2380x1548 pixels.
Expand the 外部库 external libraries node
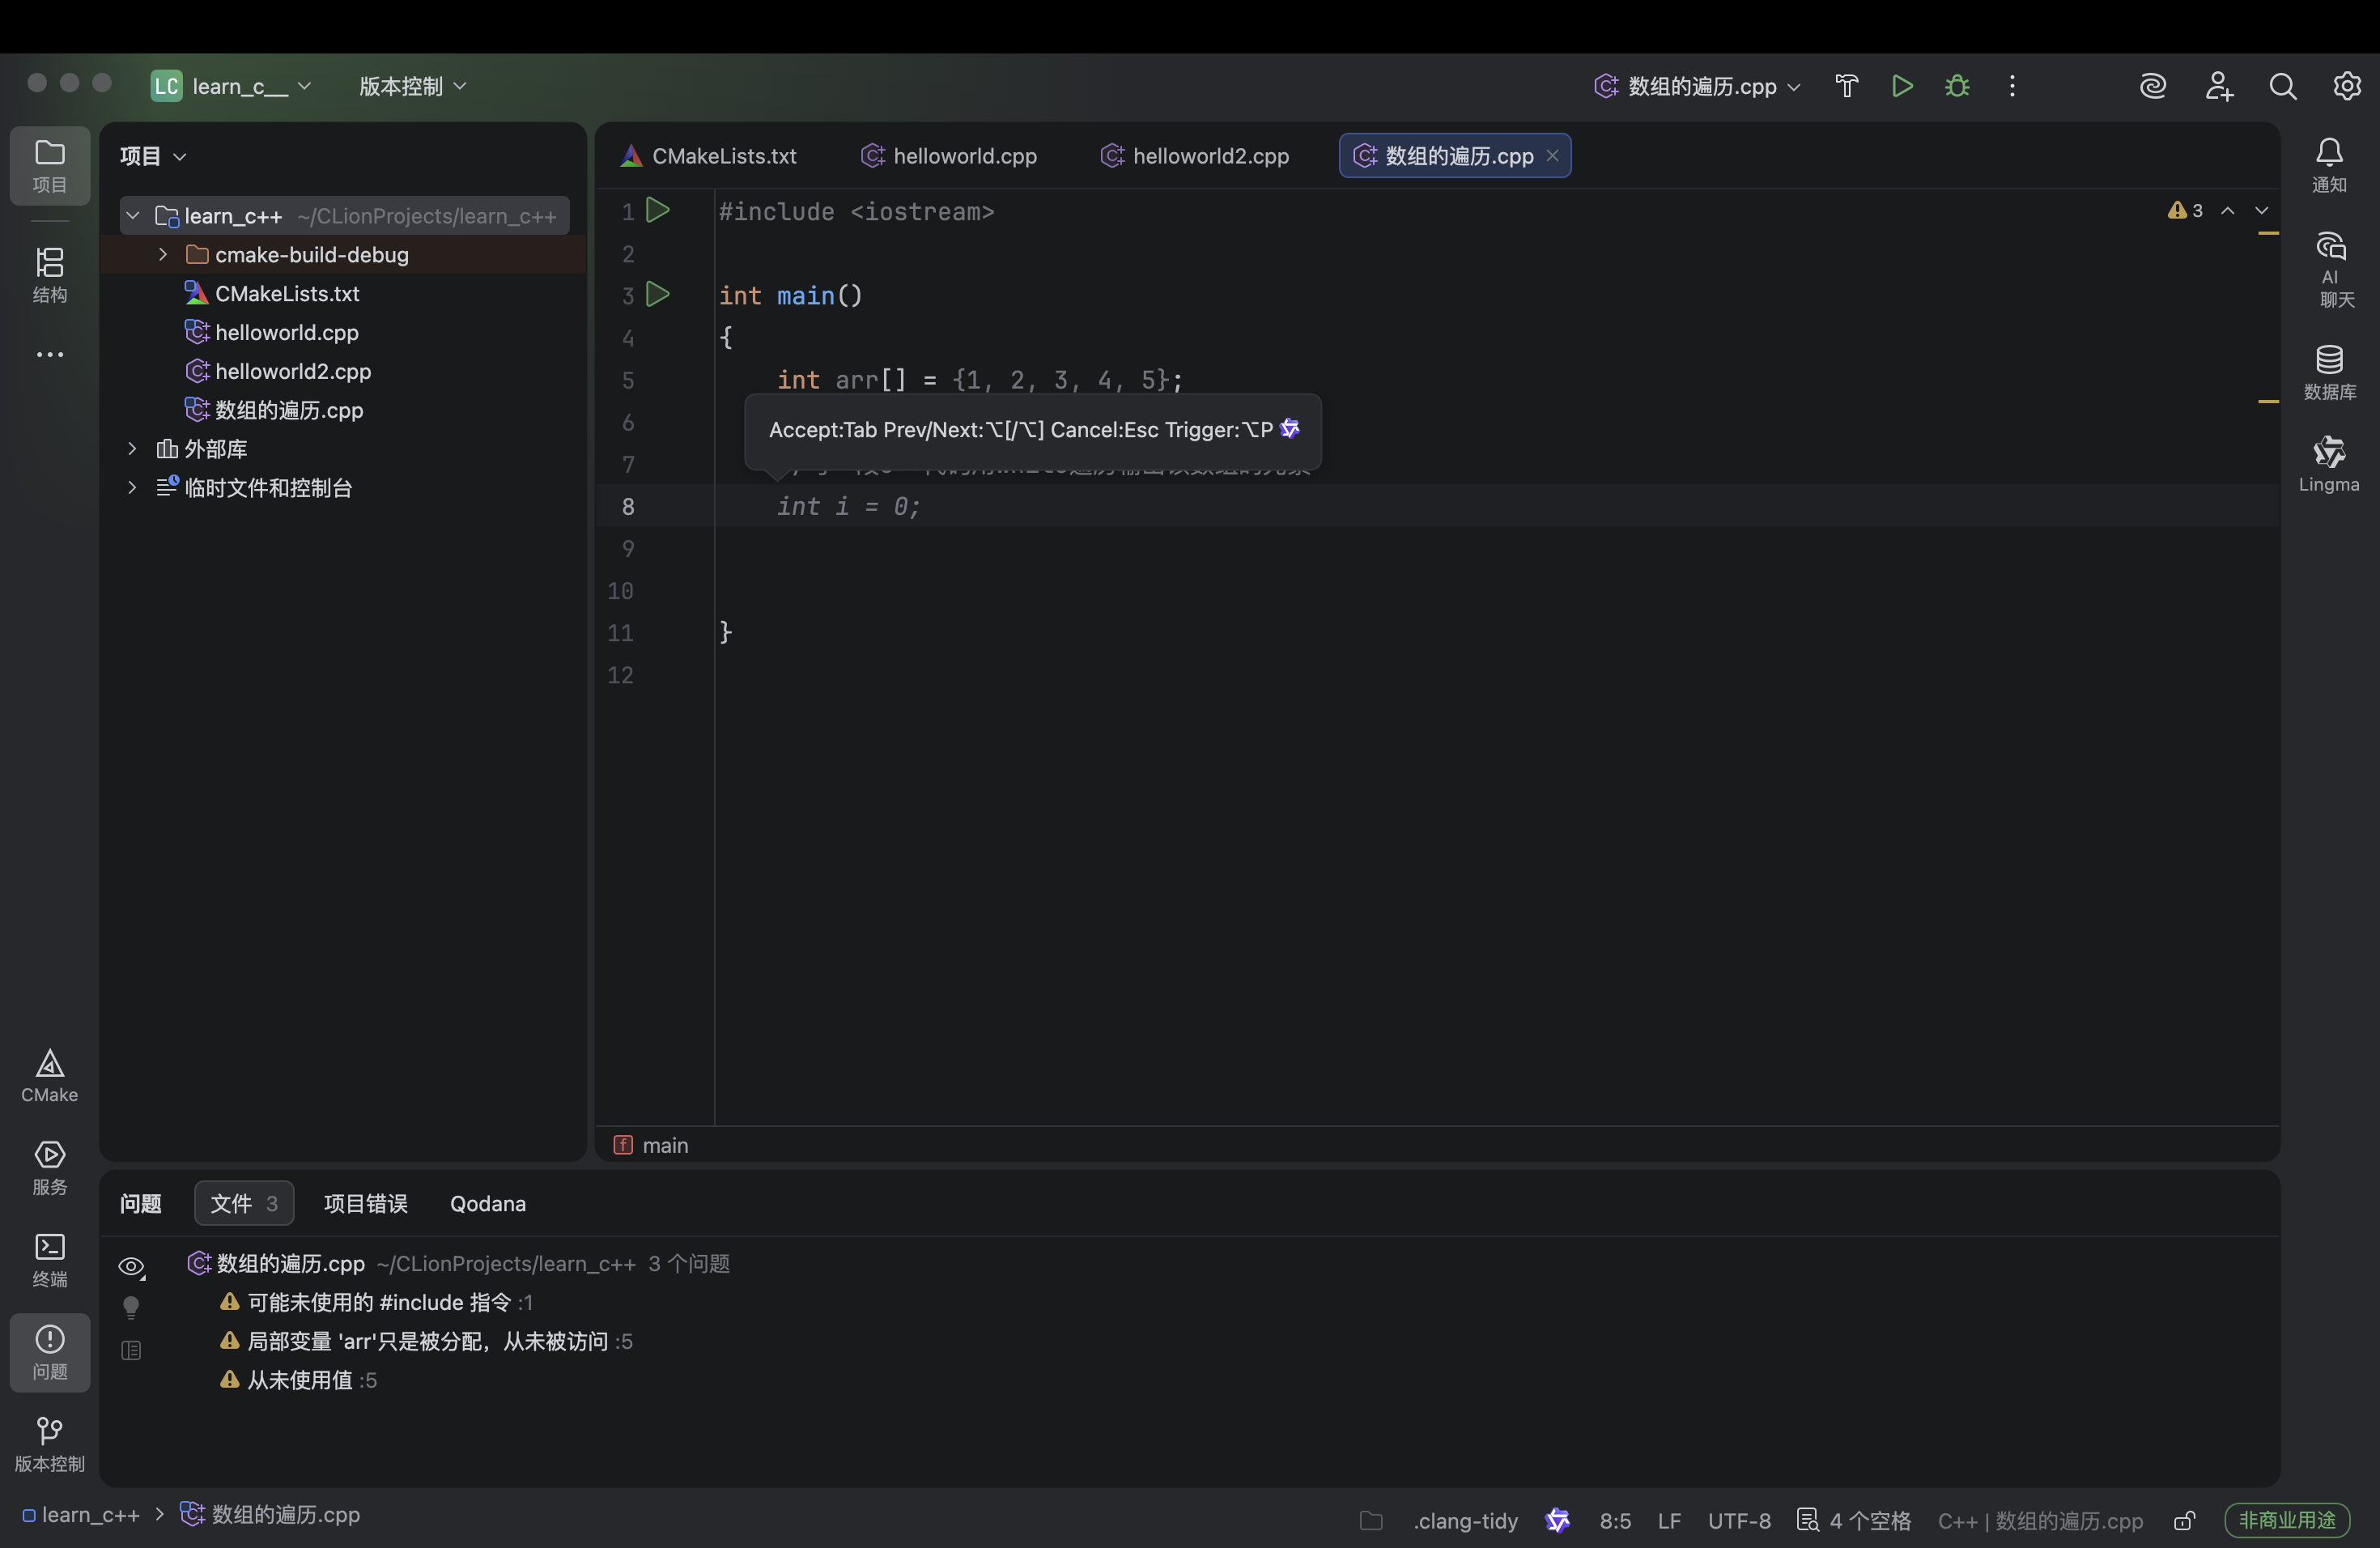[x=132, y=449]
